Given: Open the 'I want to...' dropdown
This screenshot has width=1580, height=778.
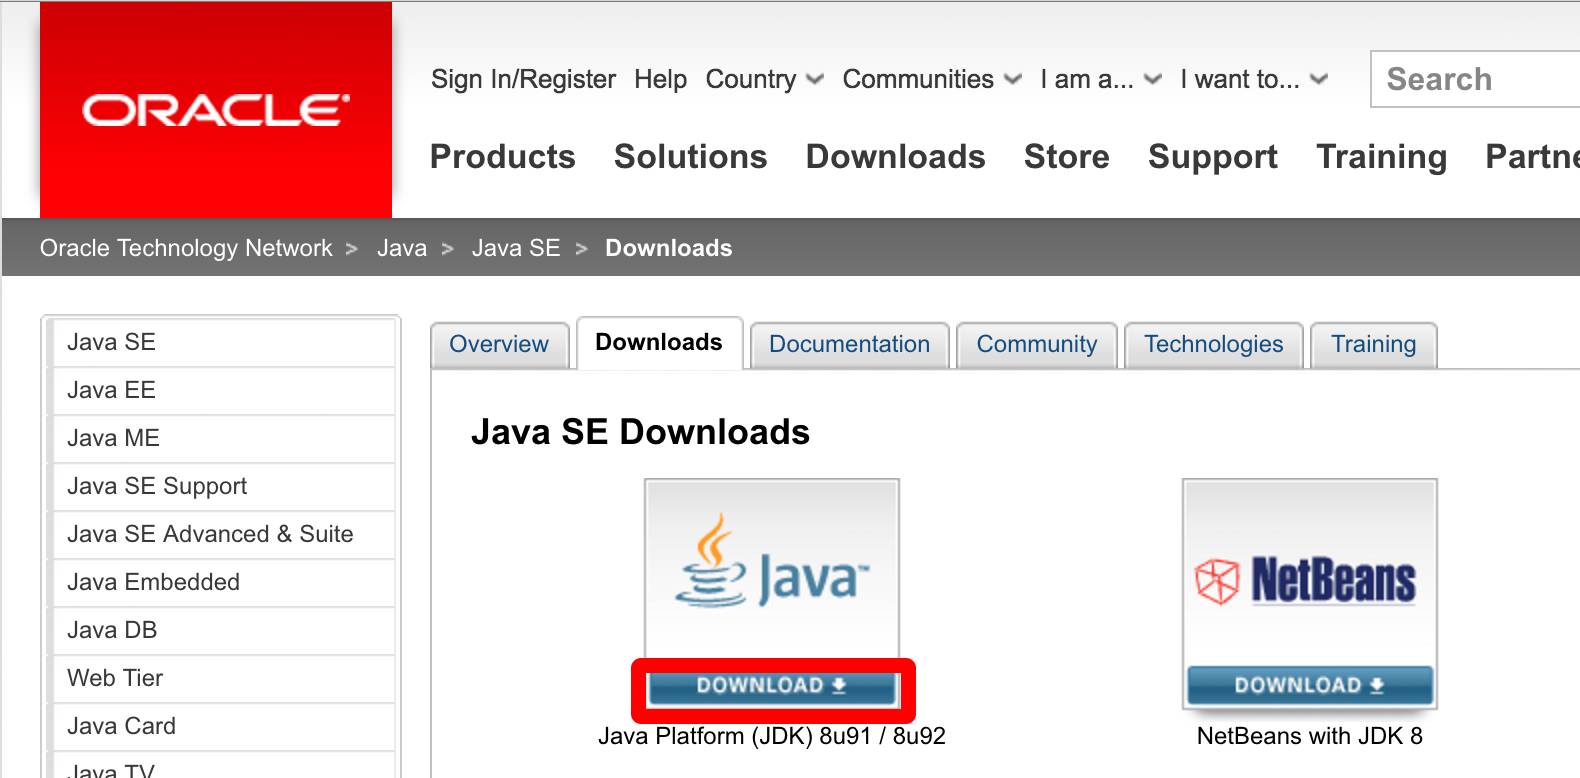Looking at the screenshot, I should (1254, 79).
